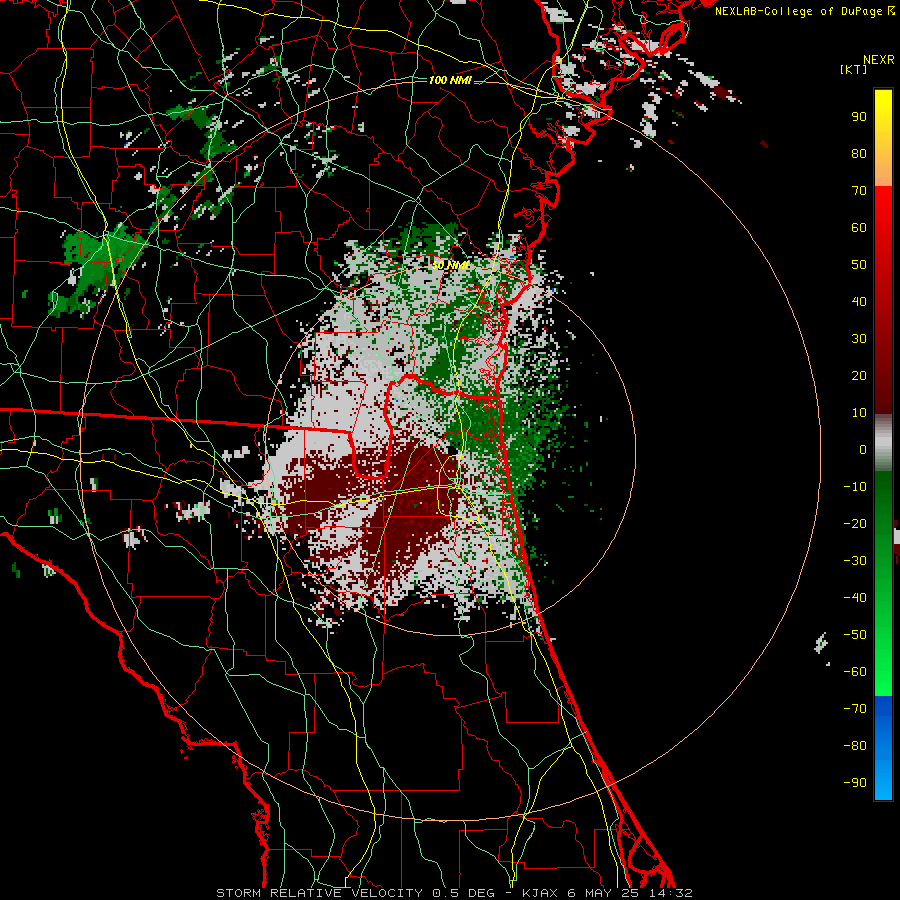Select the 40 value on velocity scale

click(x=859, y=301)
